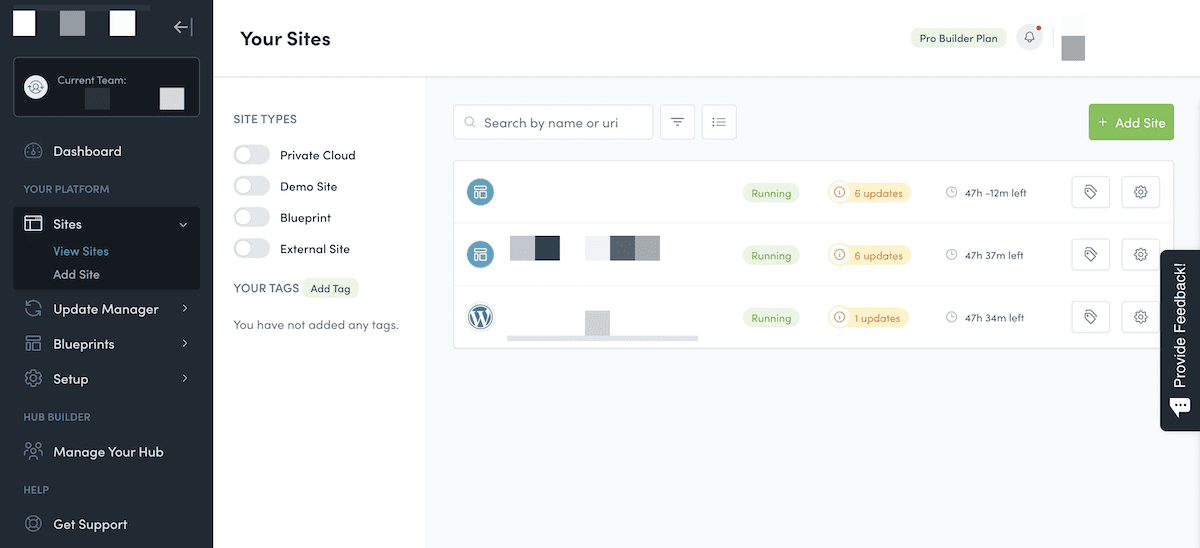This screenshot has width=1200, height=548.
Task: Click tag icon in the 47h 34m row
Action: pyautogui.click(x=1090, y=318)
